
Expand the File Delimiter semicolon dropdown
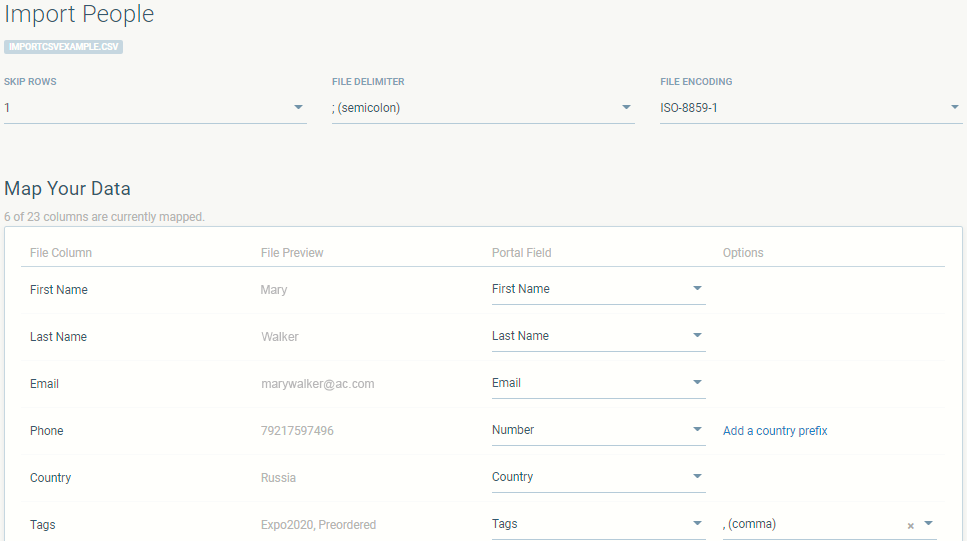pyautogui.click(x=626, y=108)
